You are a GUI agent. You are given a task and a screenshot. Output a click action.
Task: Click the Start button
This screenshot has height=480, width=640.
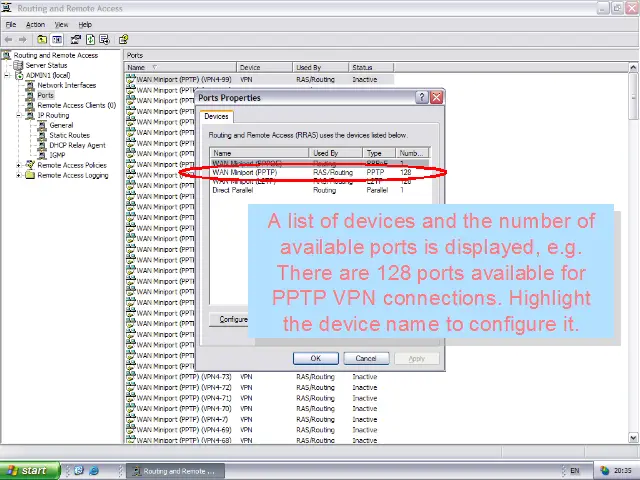(30, 471)
